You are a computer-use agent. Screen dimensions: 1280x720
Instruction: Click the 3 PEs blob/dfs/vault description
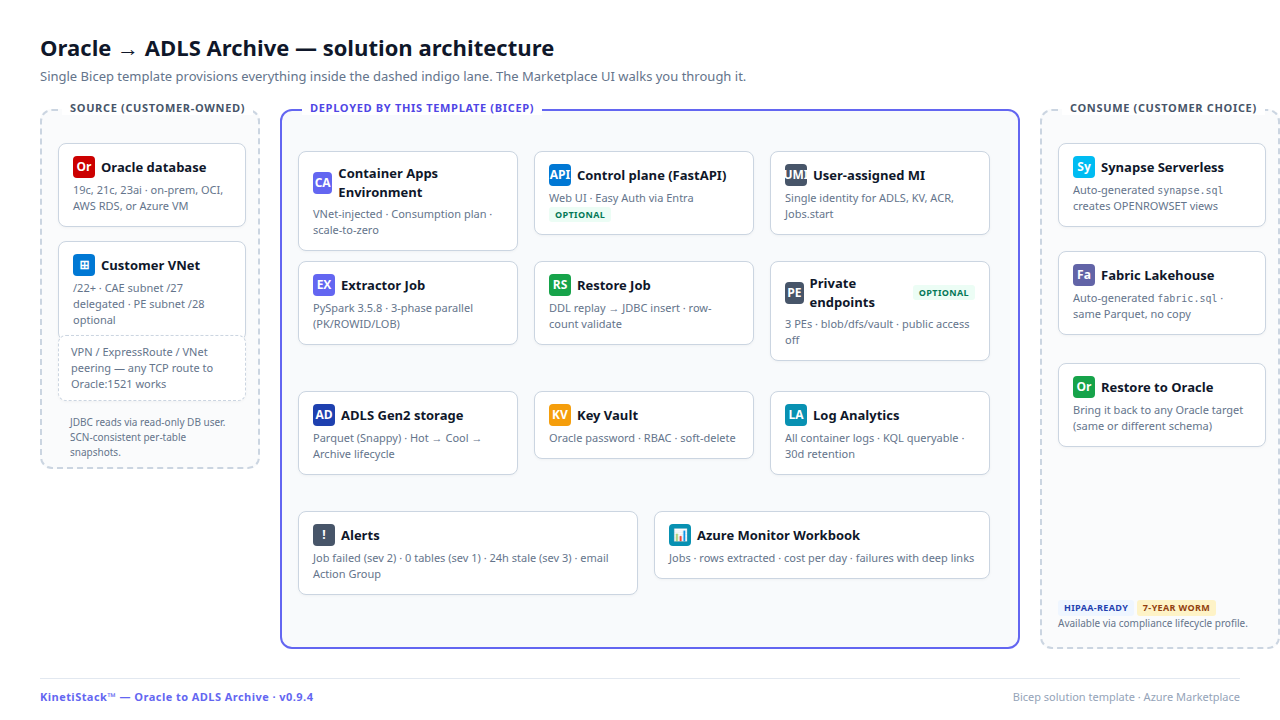click(x=877, y=332)
